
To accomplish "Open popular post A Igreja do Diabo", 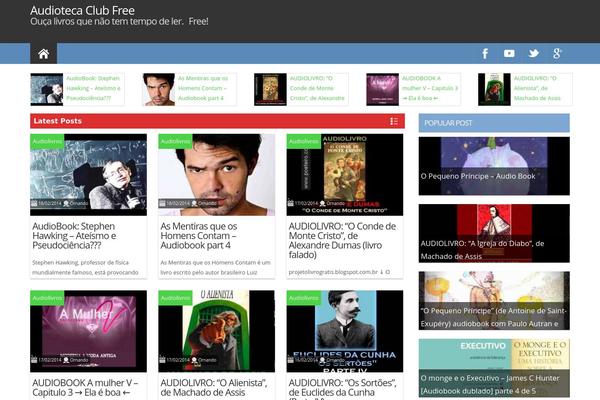I will click(x=494, y=233).
